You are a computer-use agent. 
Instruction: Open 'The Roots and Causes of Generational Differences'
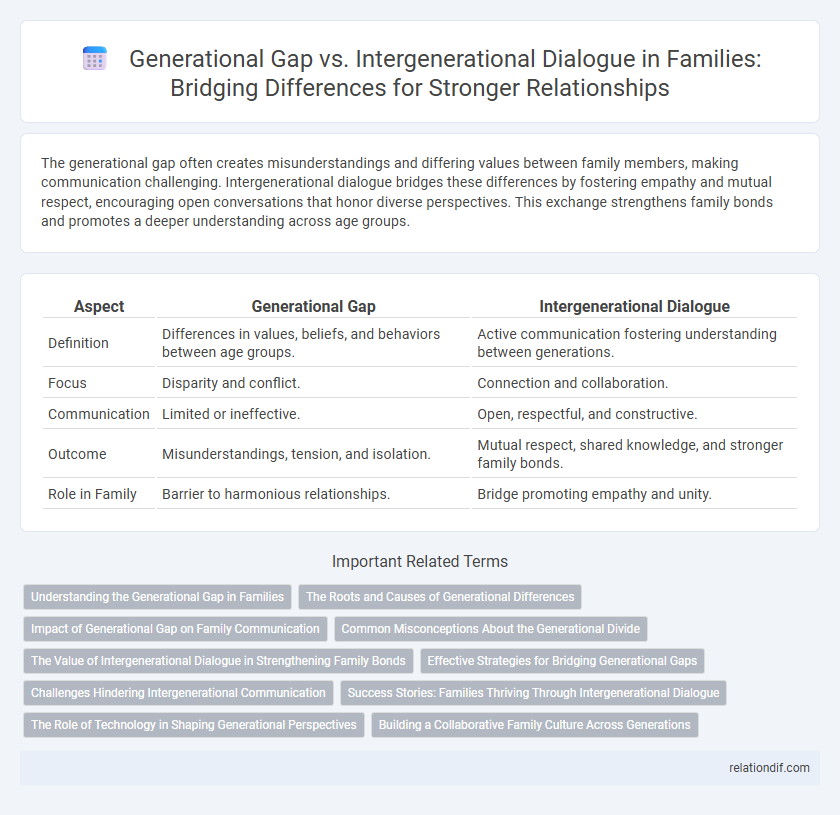pyautogui.click(x=440, y=597)
